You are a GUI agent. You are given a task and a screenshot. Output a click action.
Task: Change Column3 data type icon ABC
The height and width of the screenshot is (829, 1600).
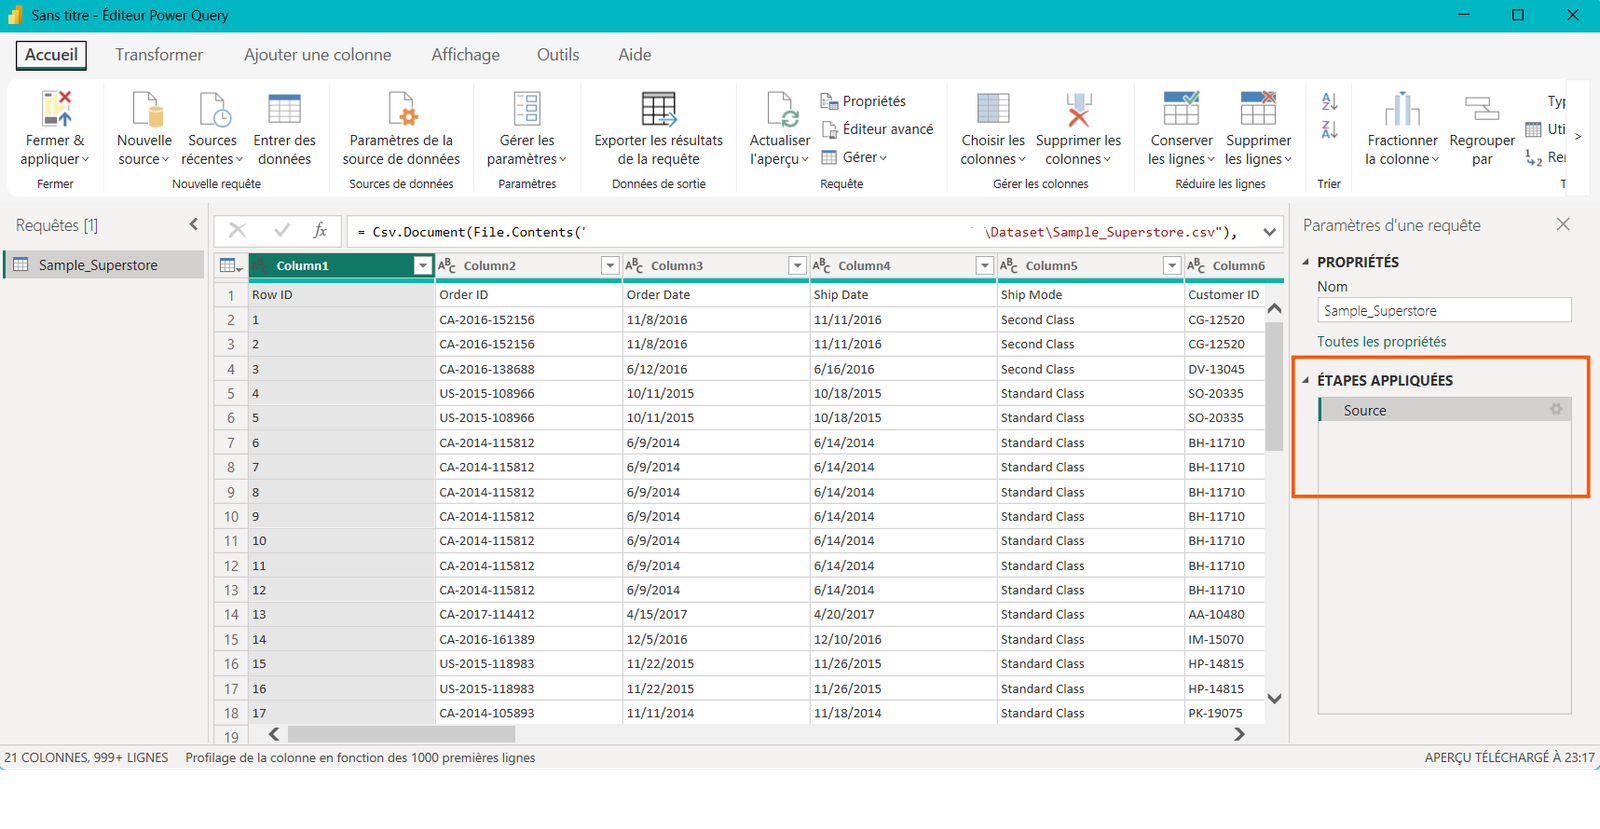tap(634, 265)
